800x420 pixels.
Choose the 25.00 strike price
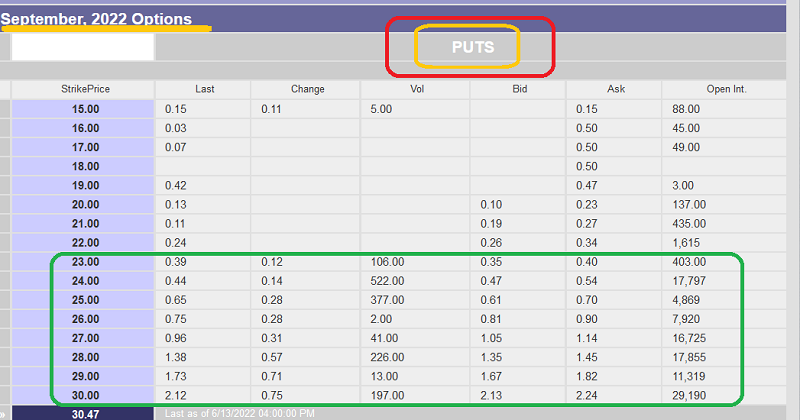(85, 299)
